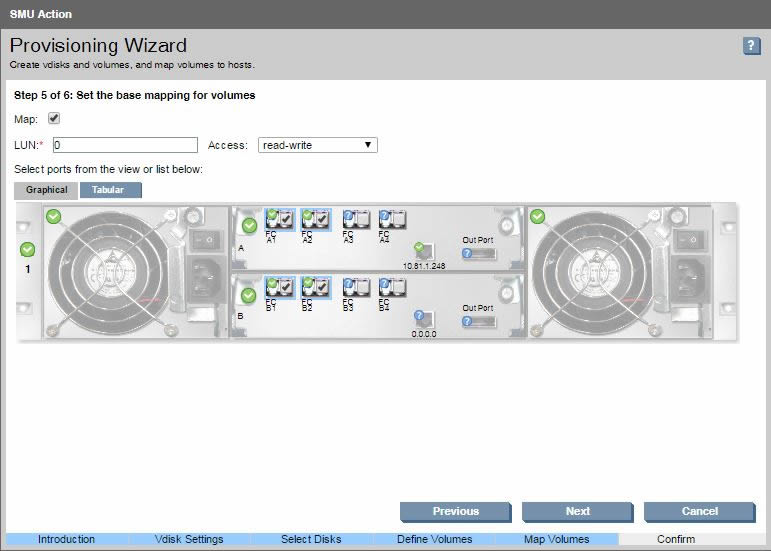Uncheck the Map checkbox

click(x=55, y=118)
